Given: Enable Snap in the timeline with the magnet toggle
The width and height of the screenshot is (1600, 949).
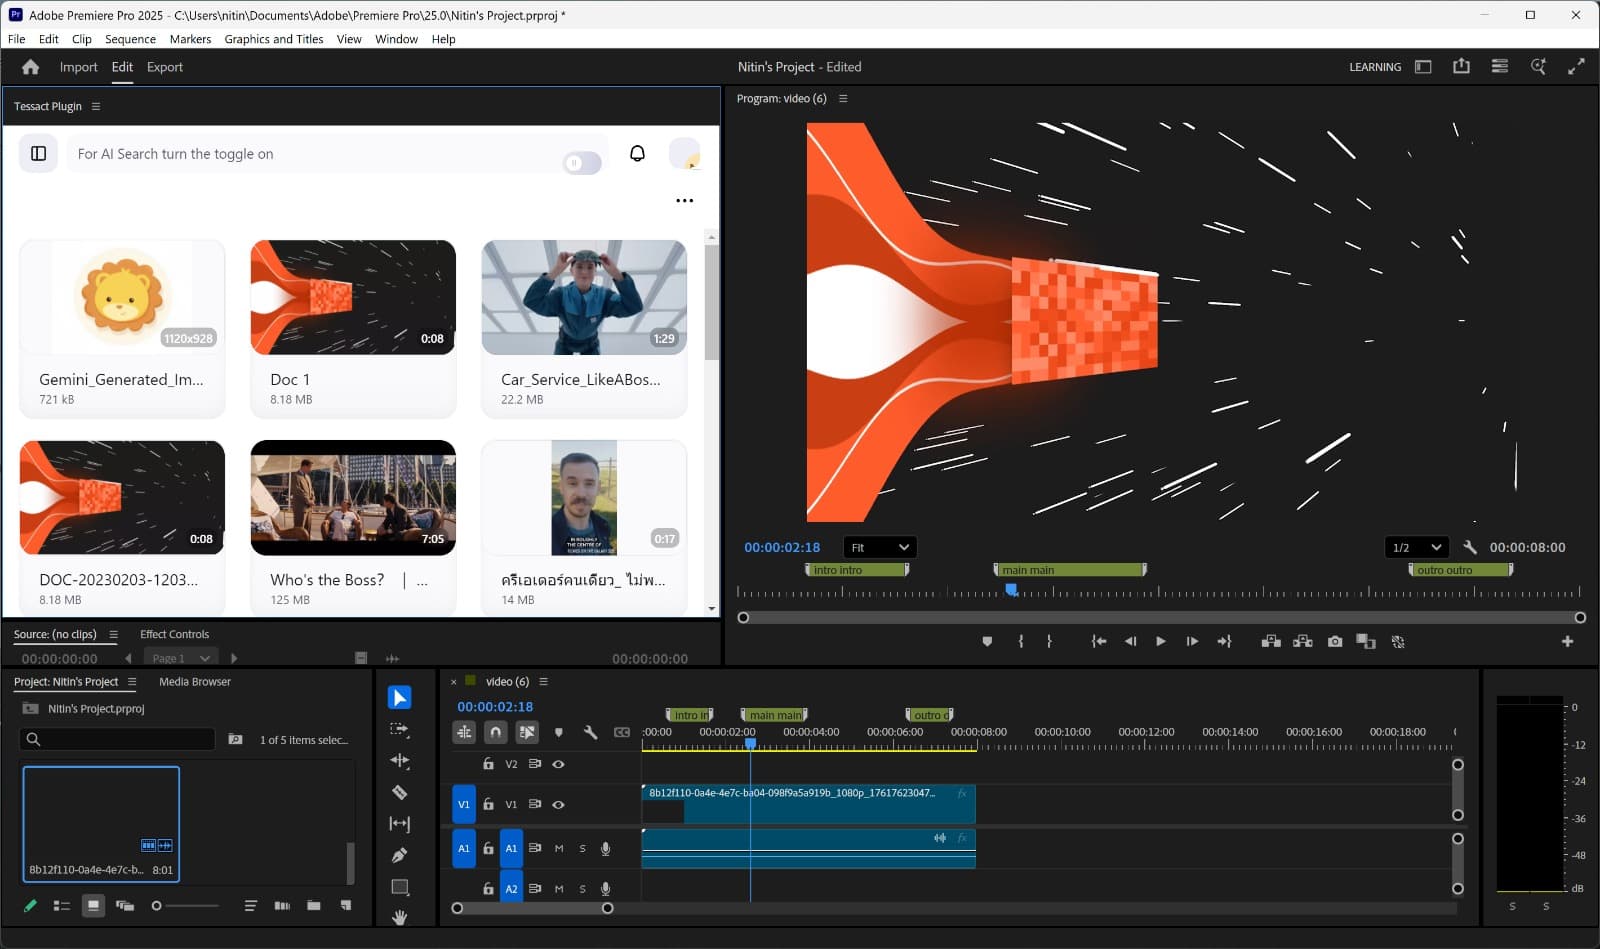Looking at the screenshot, I should [495, 732].
